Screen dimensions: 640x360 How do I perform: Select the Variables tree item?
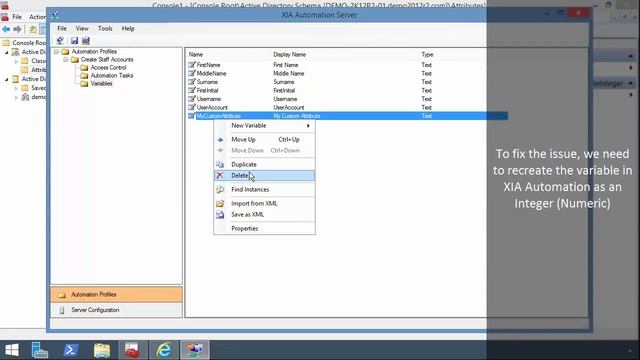101,84
